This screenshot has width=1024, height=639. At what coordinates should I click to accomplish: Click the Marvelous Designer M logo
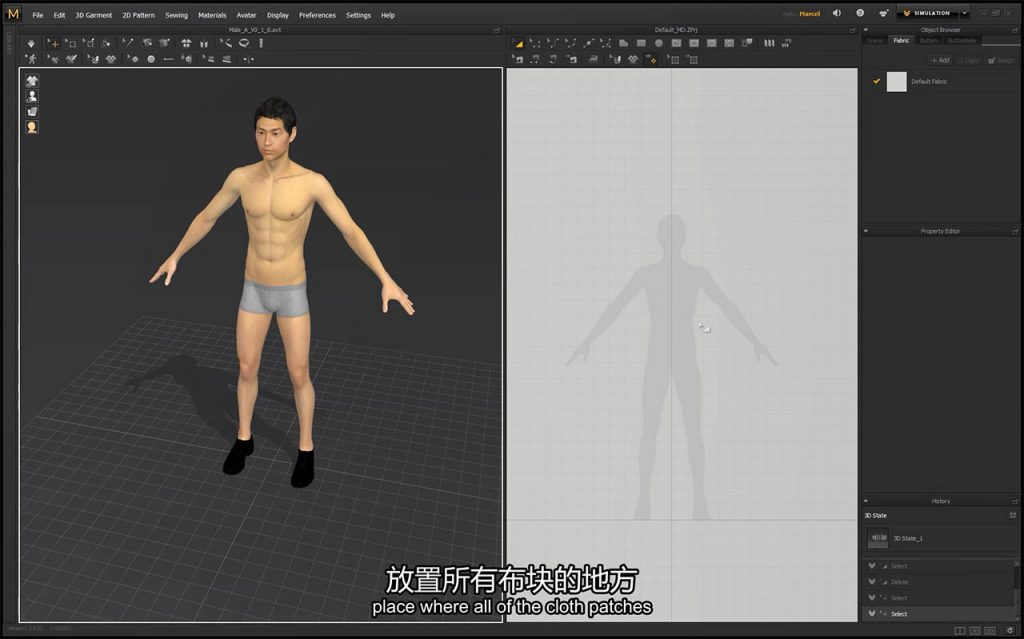13,13
